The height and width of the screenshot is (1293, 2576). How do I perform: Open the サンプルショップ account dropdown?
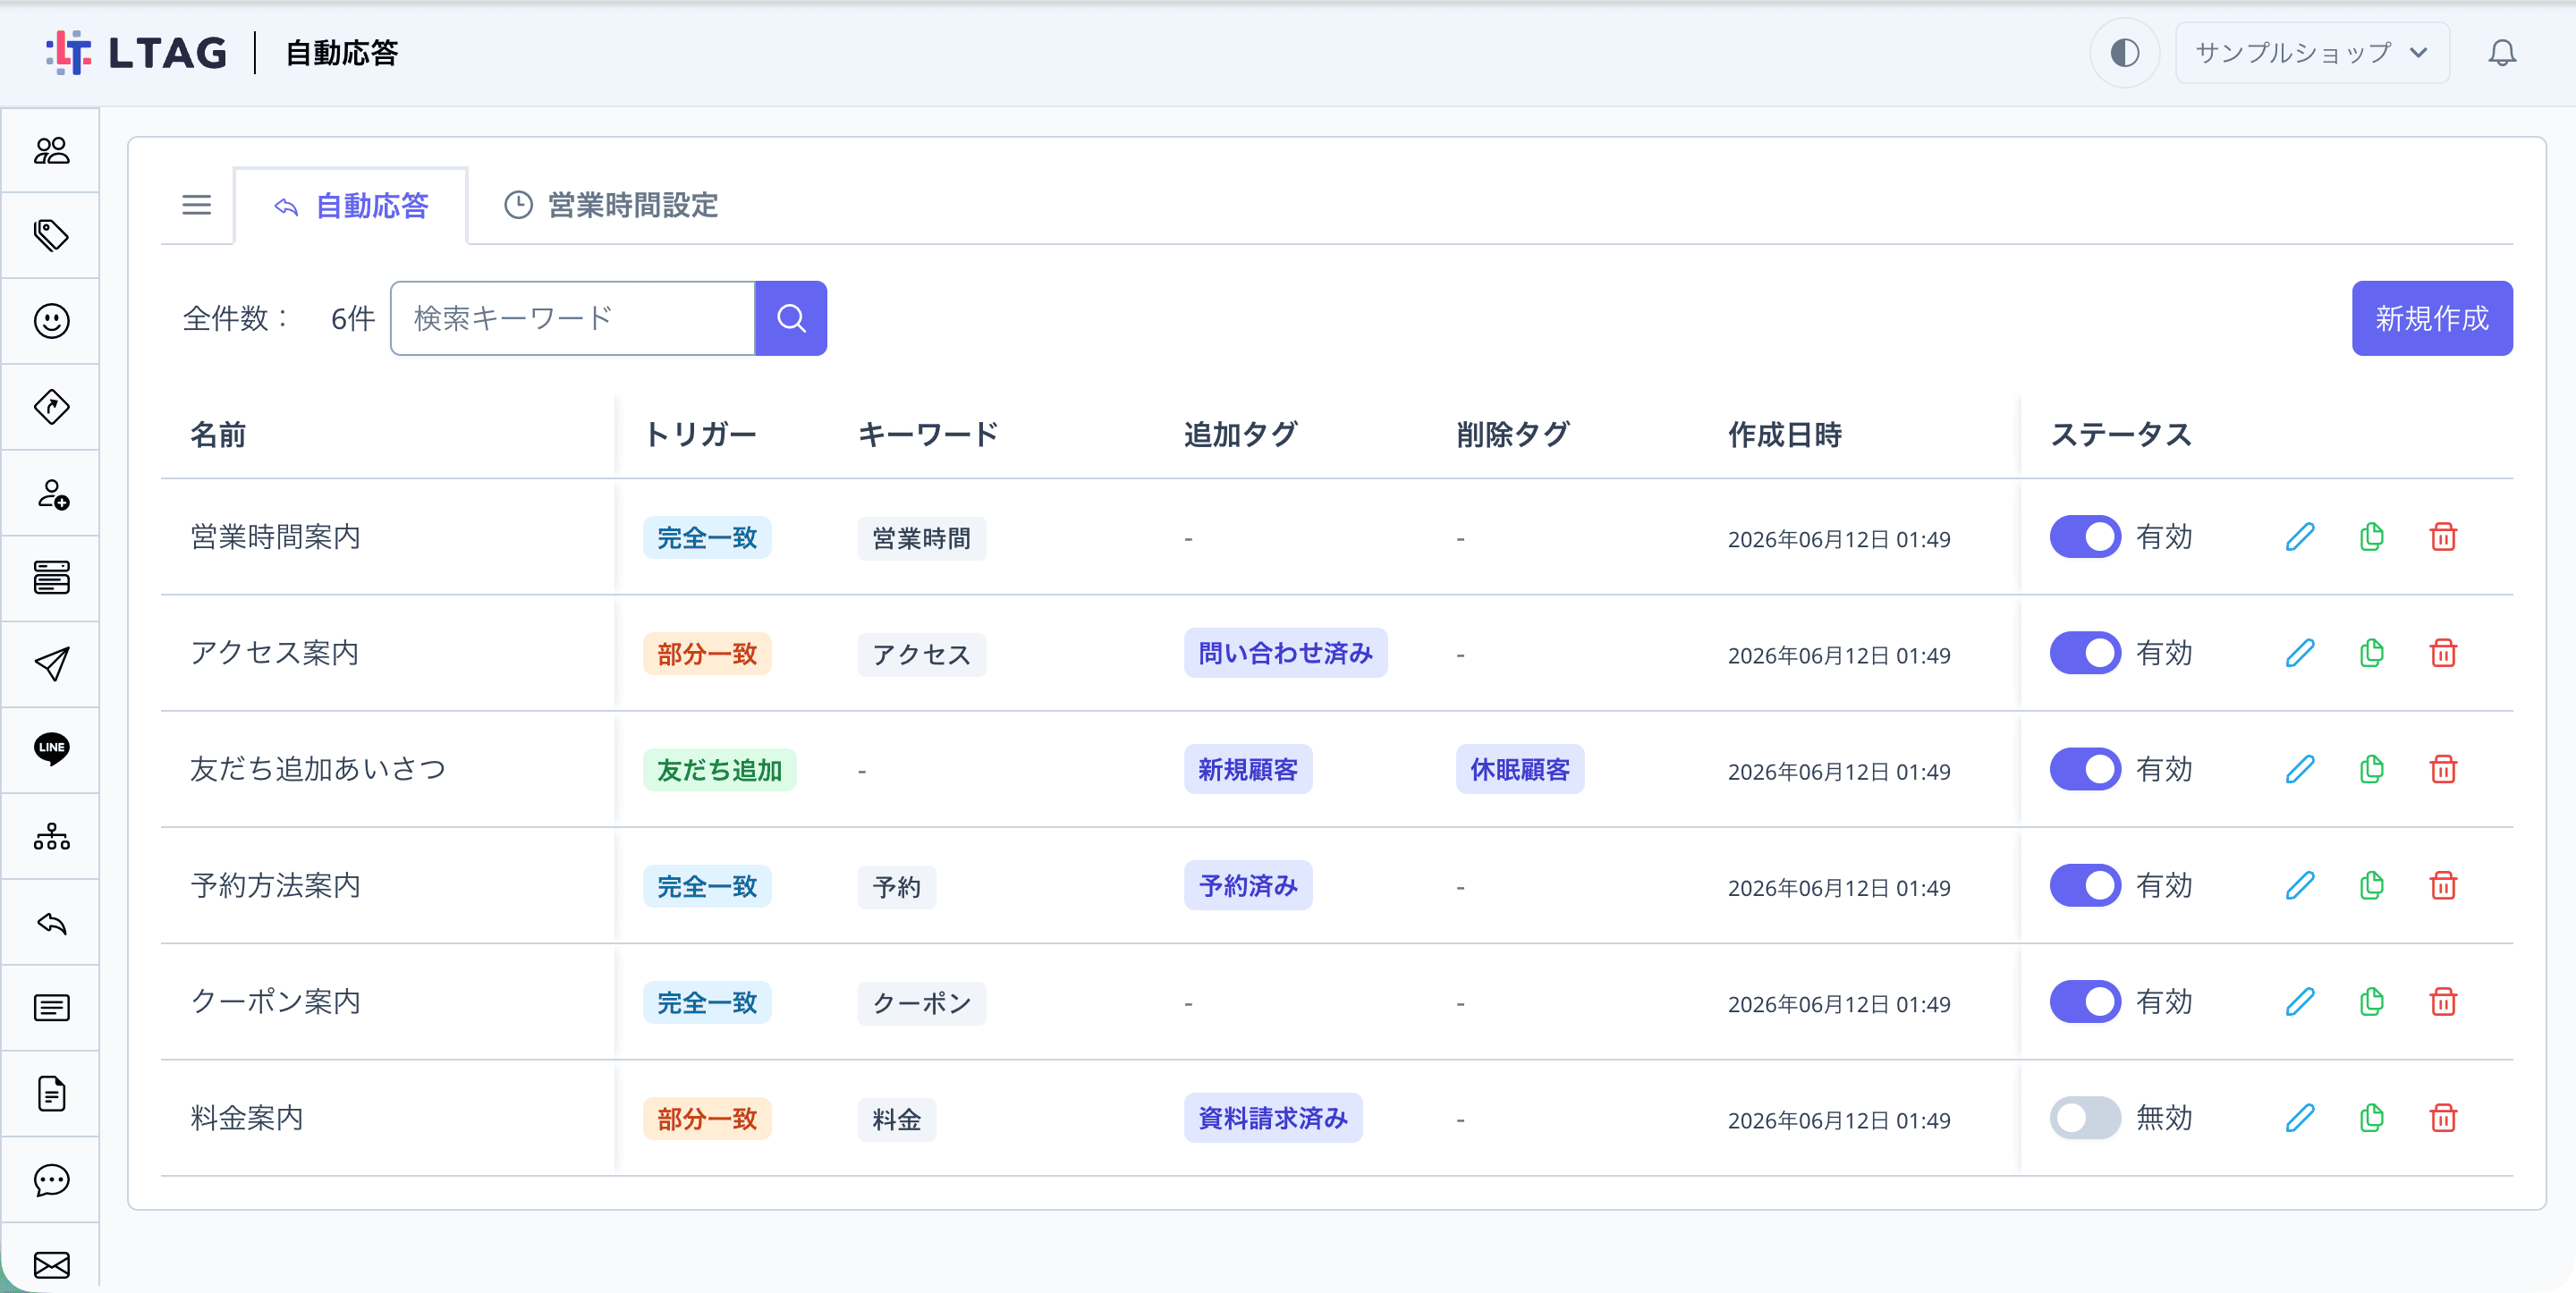[x=2311, y=52]
